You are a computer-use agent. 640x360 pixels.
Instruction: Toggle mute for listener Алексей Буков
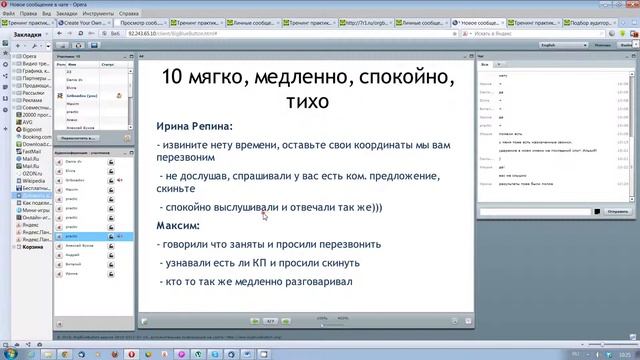[60, 246]
